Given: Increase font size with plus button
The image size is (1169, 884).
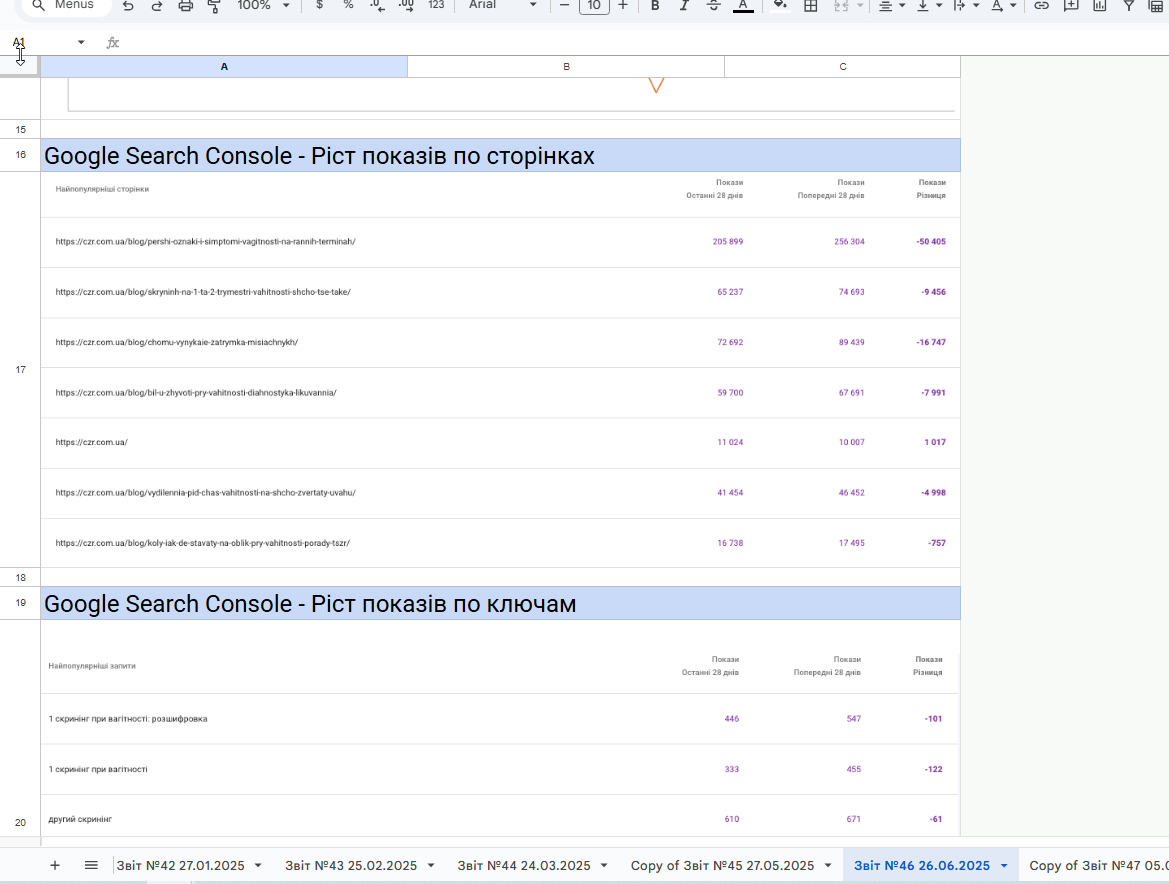Looking at the screenshot, I should tap(623, 5).
